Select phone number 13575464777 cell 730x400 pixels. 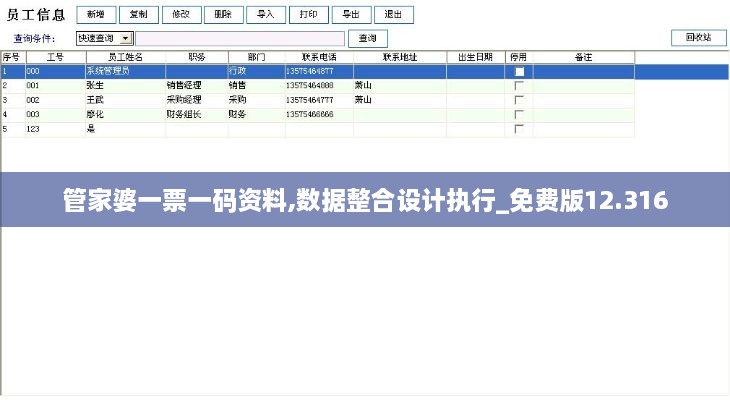tap(319, 100)
